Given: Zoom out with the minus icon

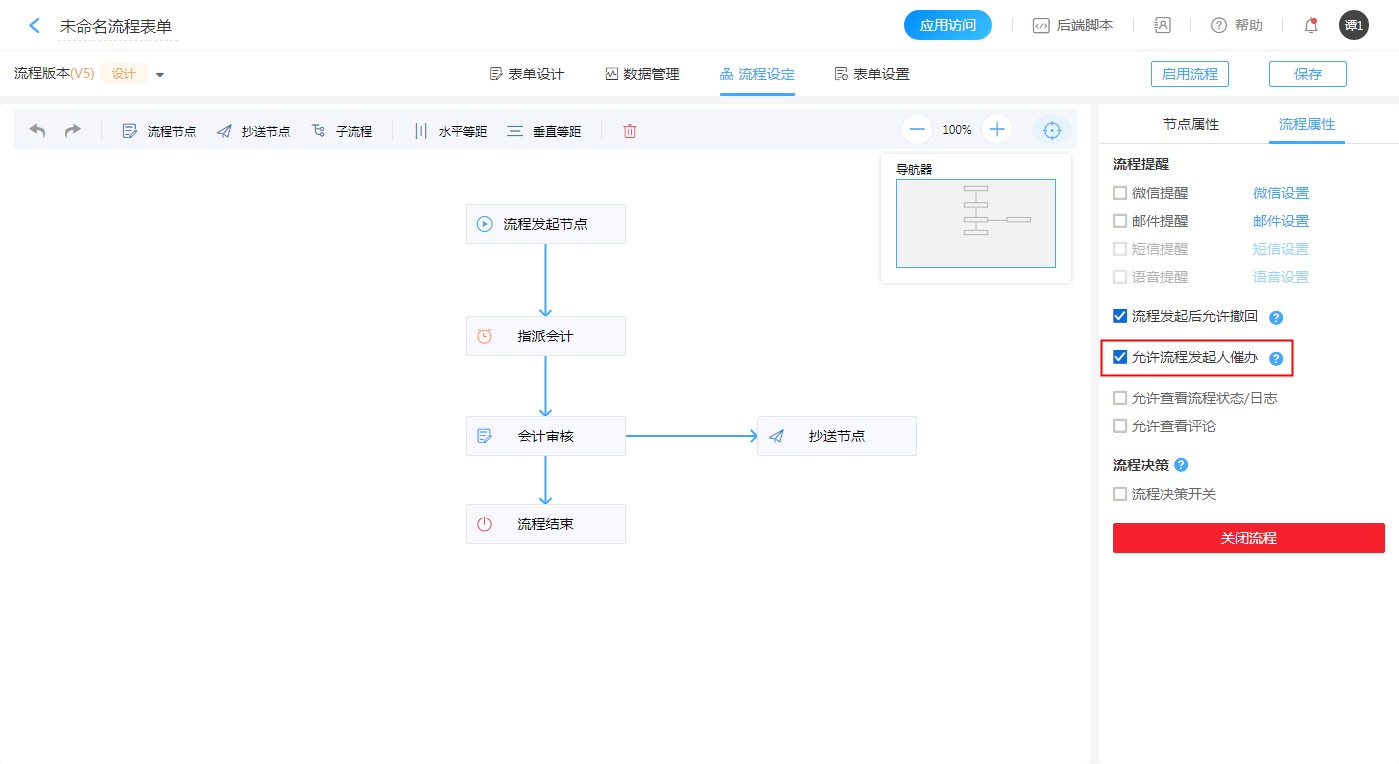Looking at the screenshot, I should 917,130.
